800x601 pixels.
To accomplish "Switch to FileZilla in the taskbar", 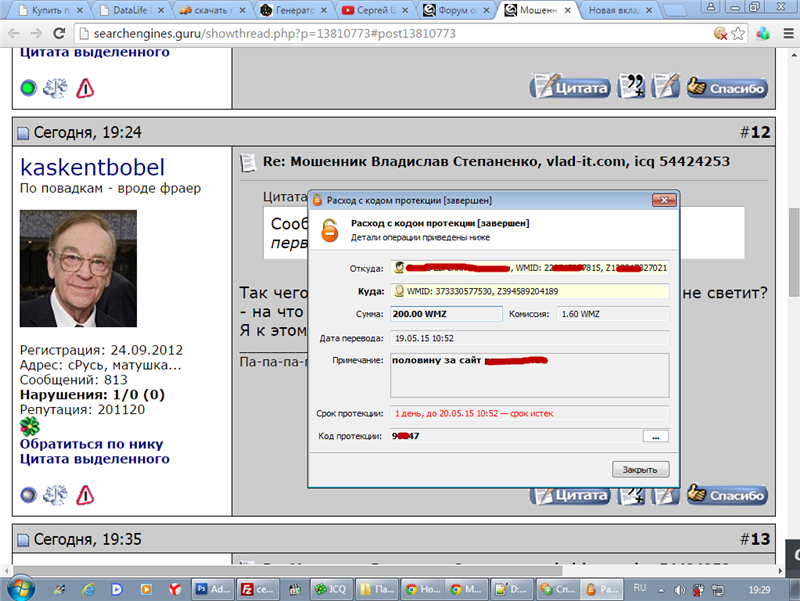I will pos(258,590).
